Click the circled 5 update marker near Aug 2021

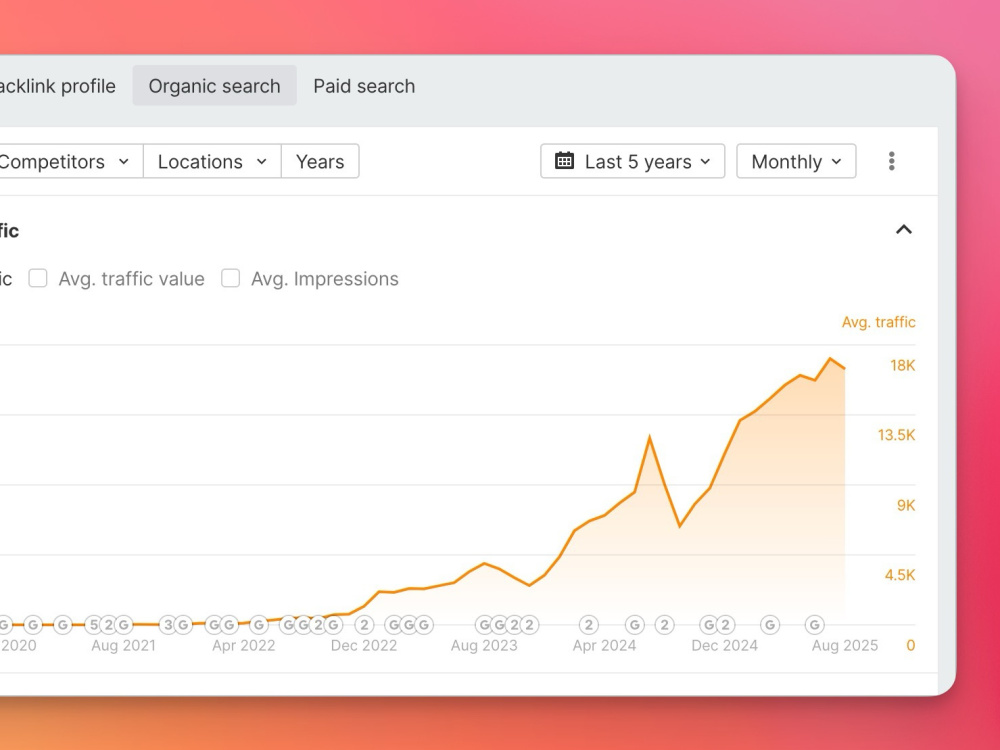tap(94, 624)
